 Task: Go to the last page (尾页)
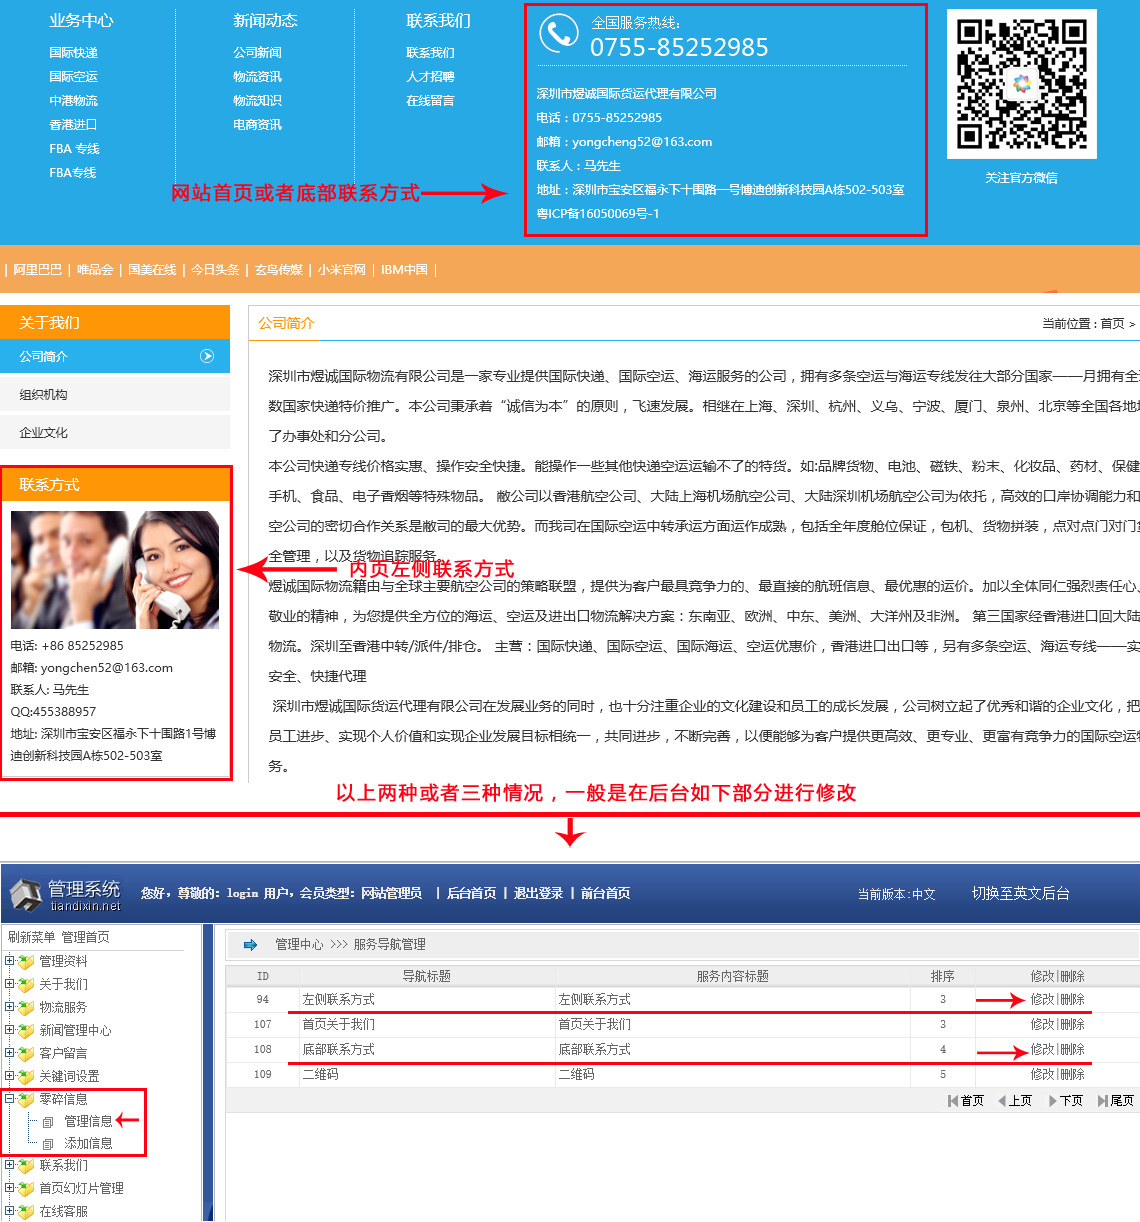[x=1116, y=1100]
